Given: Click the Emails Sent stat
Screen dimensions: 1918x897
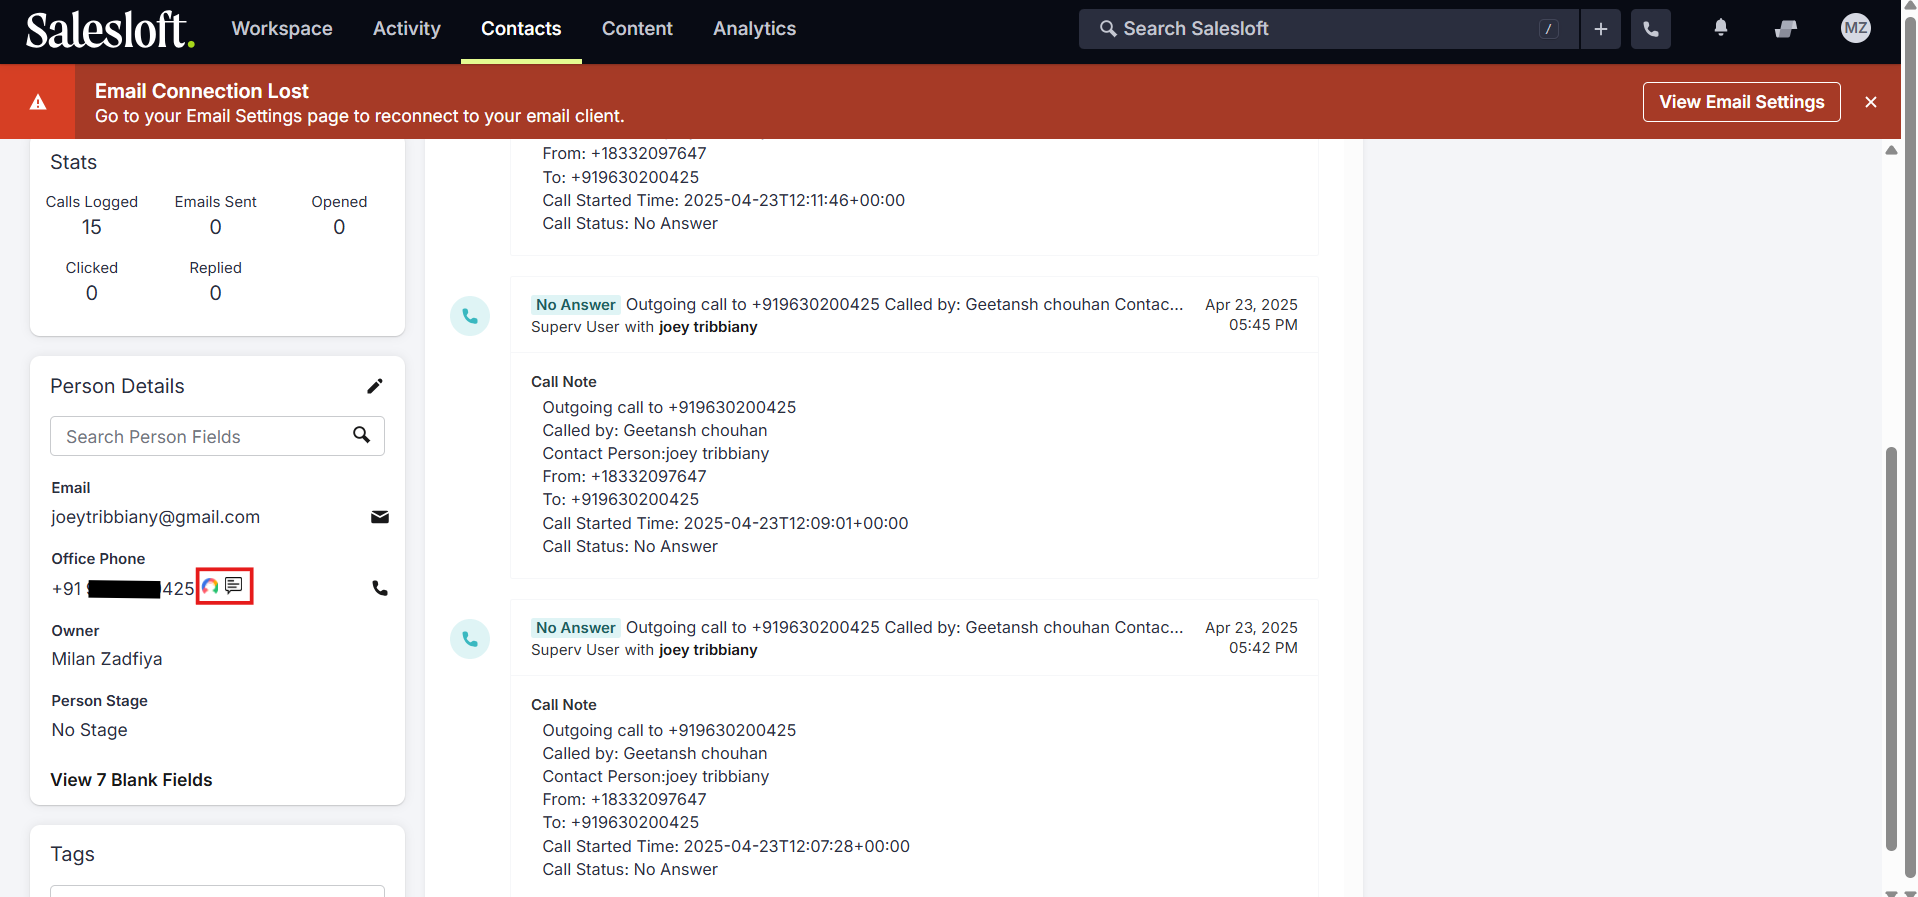Looking at the screenshot, I should tap(216, 215).
